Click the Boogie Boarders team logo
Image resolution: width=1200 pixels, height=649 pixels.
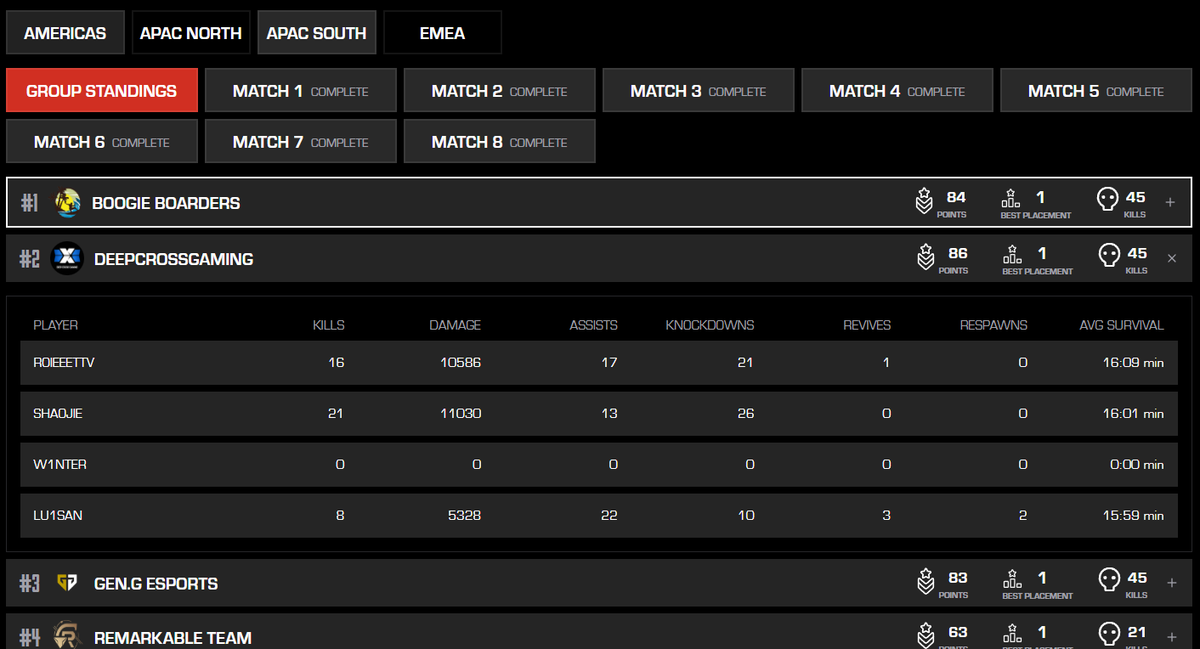pos(68,203)
